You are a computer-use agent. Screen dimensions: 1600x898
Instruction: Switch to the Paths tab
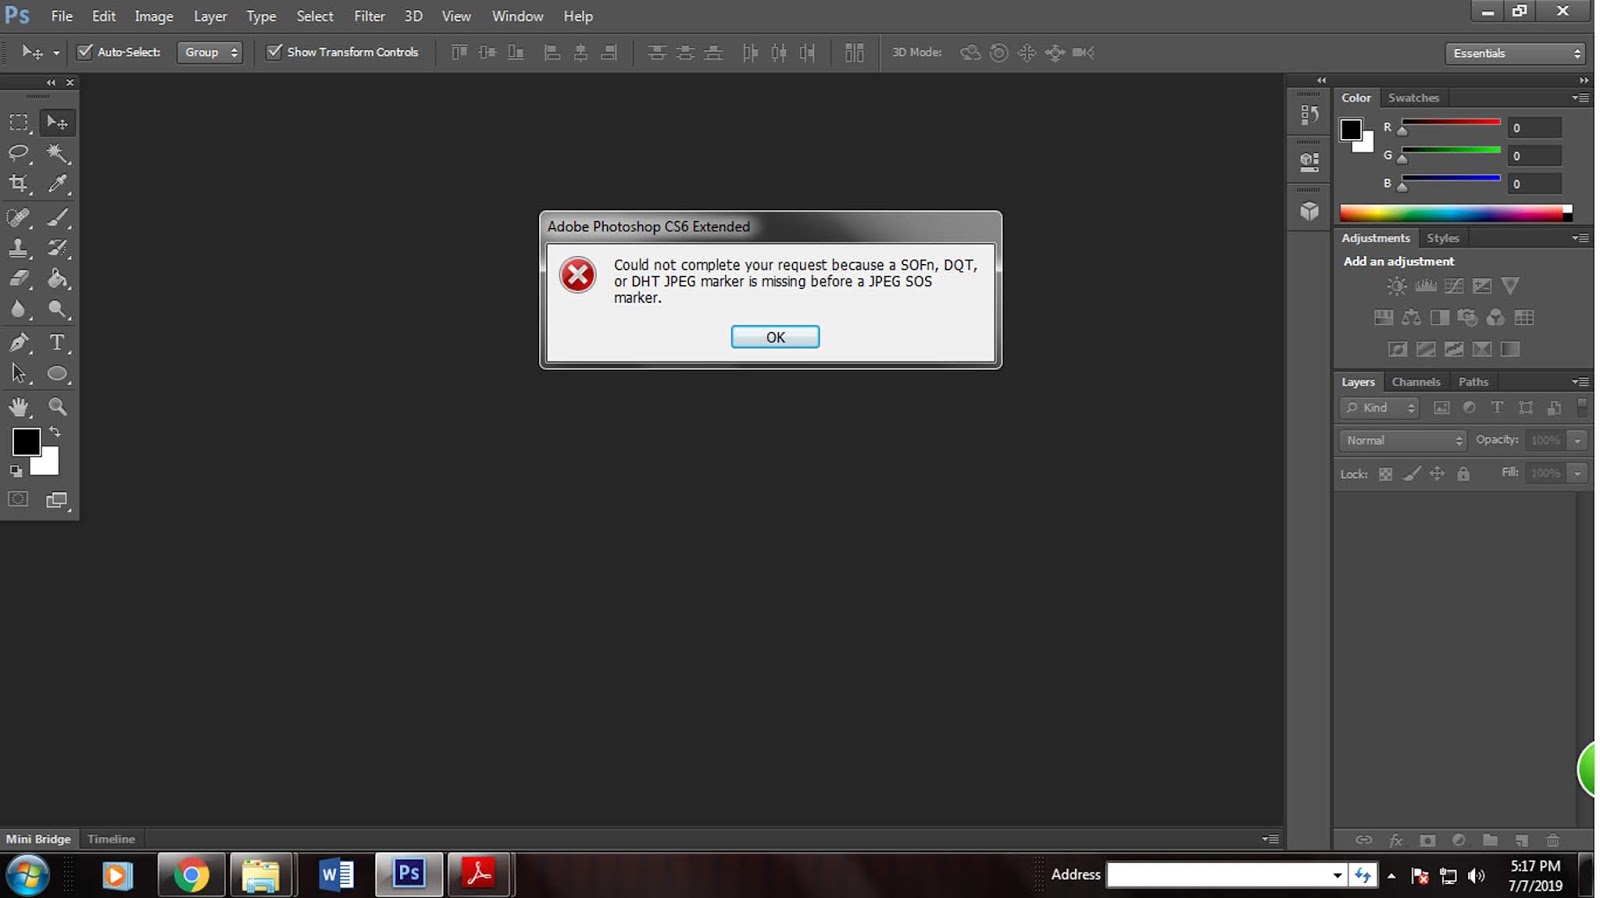pyautogui.click(x=1473, y=382)
